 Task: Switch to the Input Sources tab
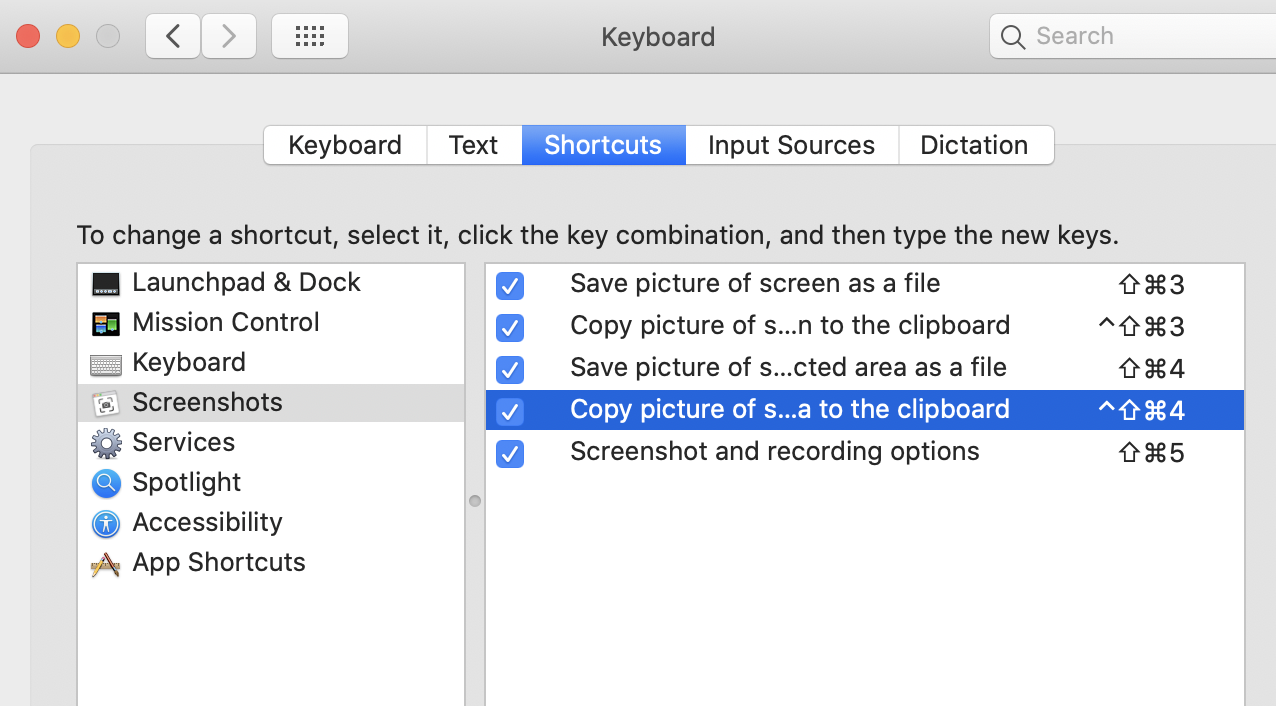(791, 145)
